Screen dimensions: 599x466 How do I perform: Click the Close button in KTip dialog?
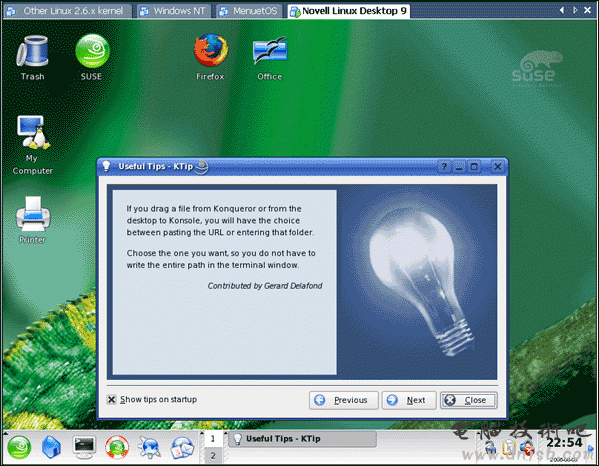pyautogui.click(x=469, y=400)
